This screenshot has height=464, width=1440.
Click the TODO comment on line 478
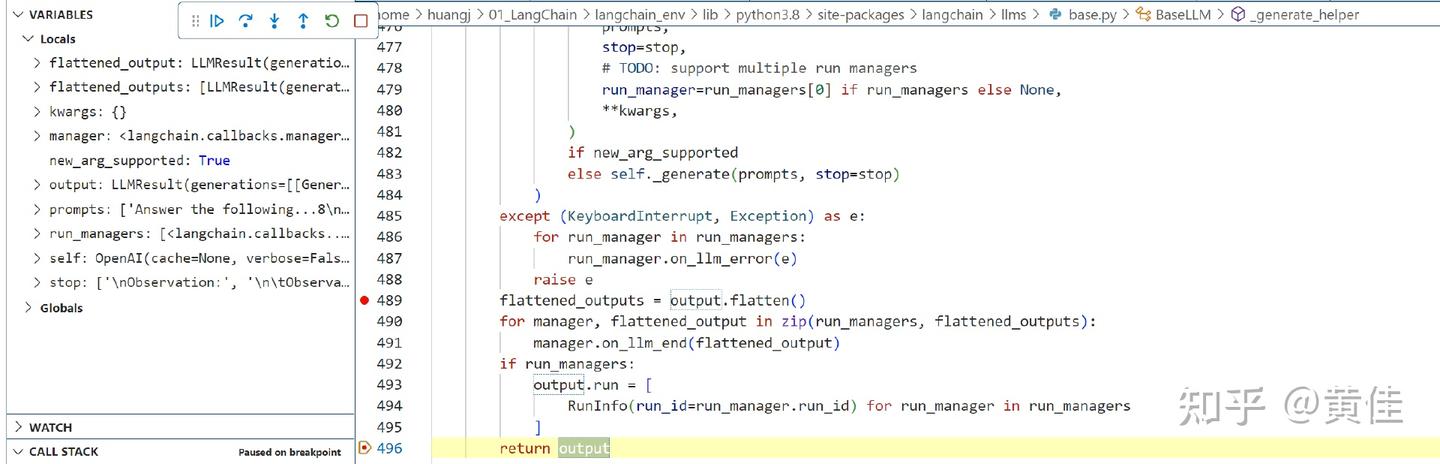coord(759,69)
